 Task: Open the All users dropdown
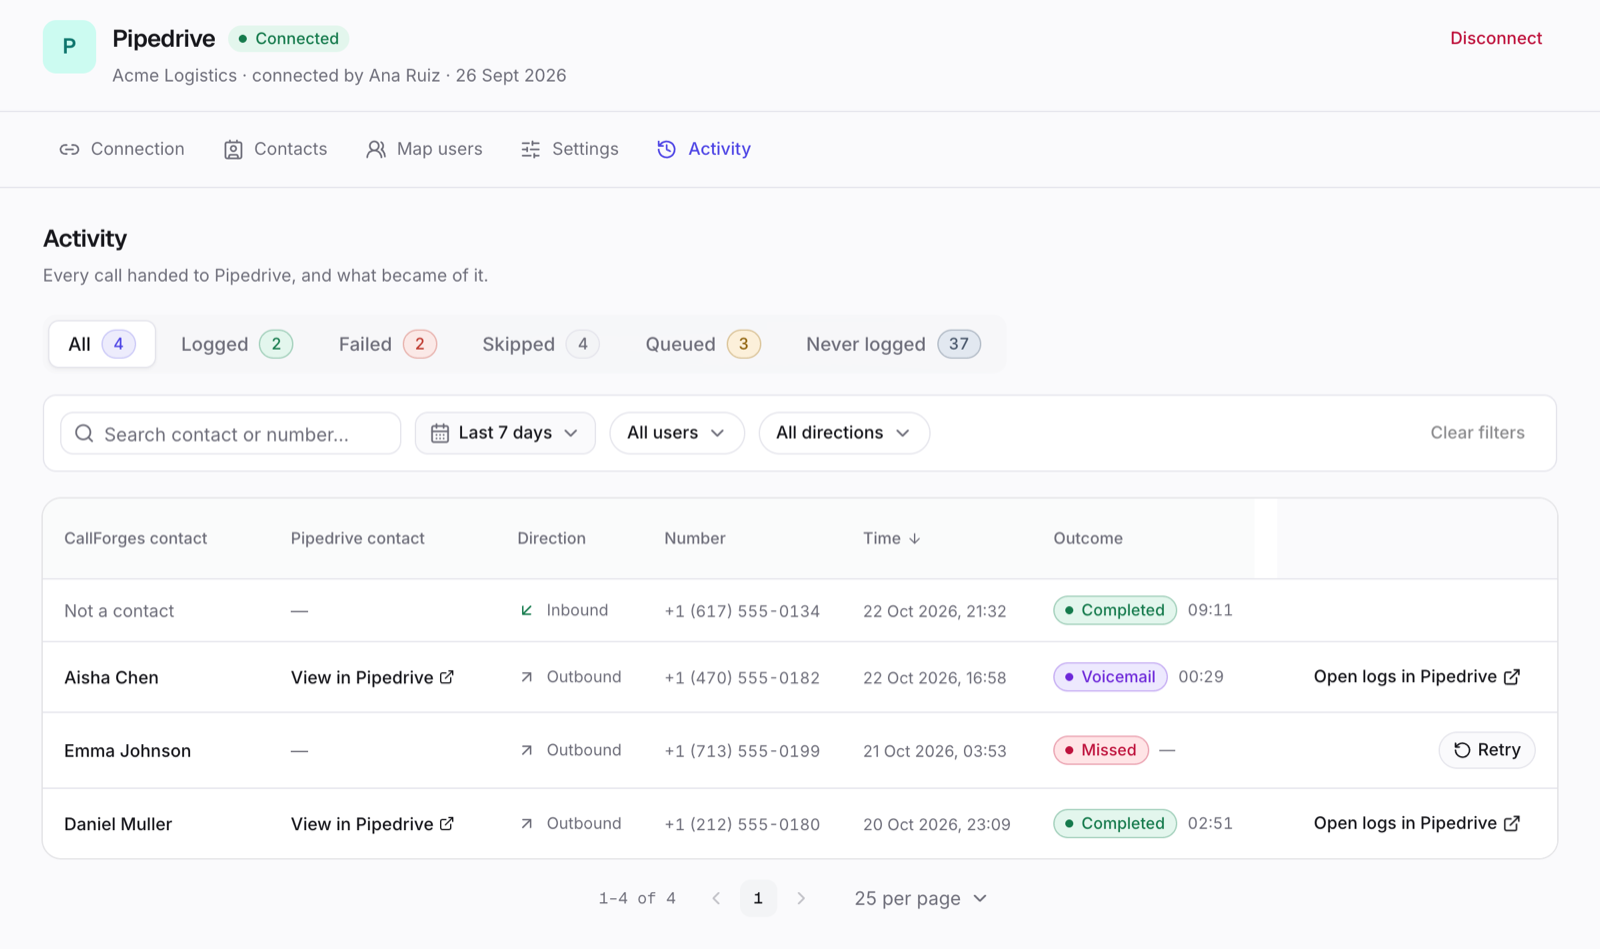(677, 433)
